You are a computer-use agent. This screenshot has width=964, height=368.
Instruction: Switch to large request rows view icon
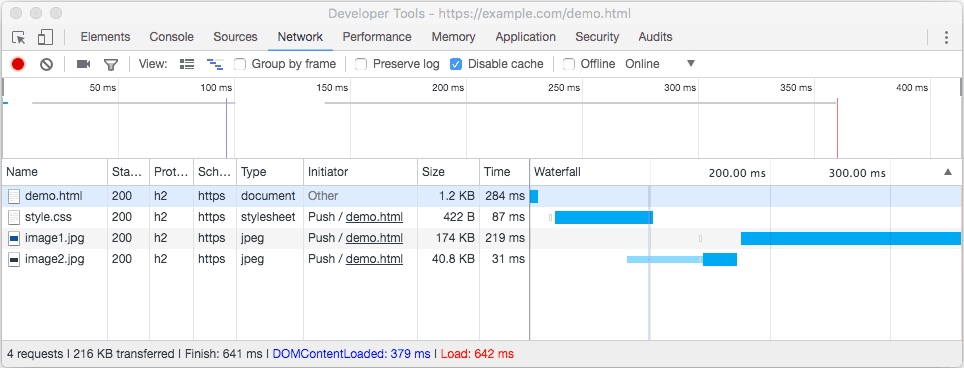point(187,64)
